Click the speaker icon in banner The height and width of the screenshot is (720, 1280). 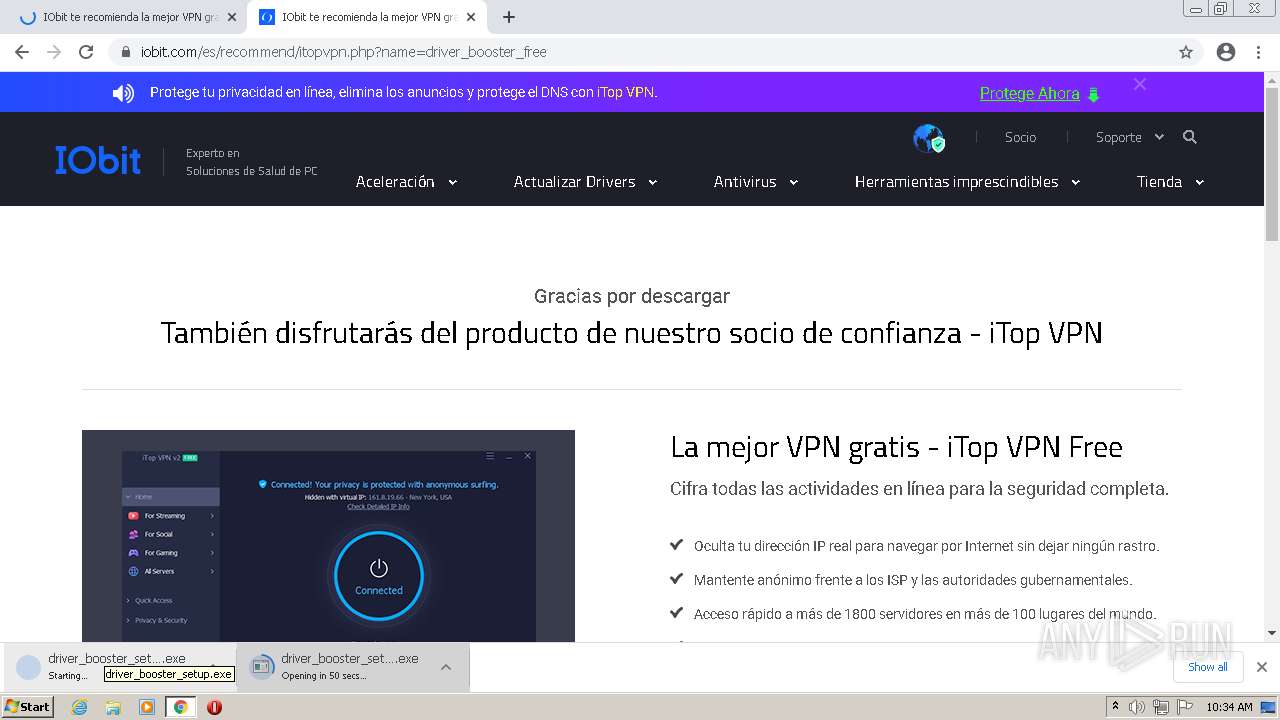tap(123, 93)
